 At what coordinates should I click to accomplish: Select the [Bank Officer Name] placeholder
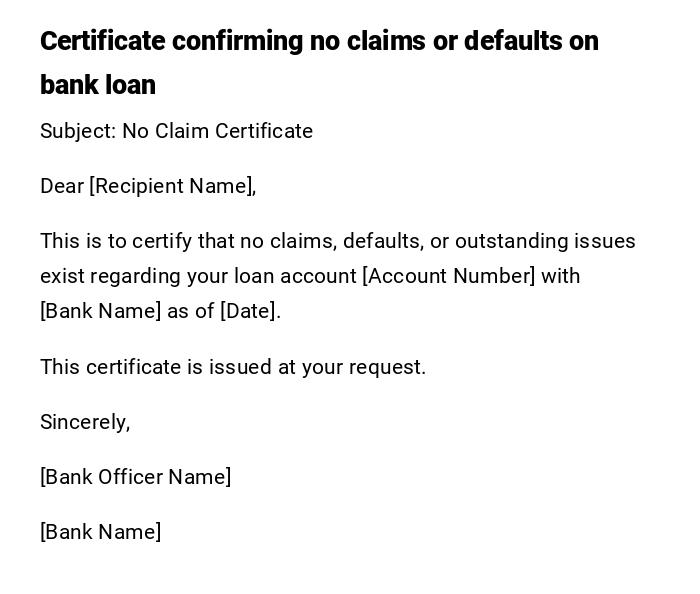tap(135, 477)
